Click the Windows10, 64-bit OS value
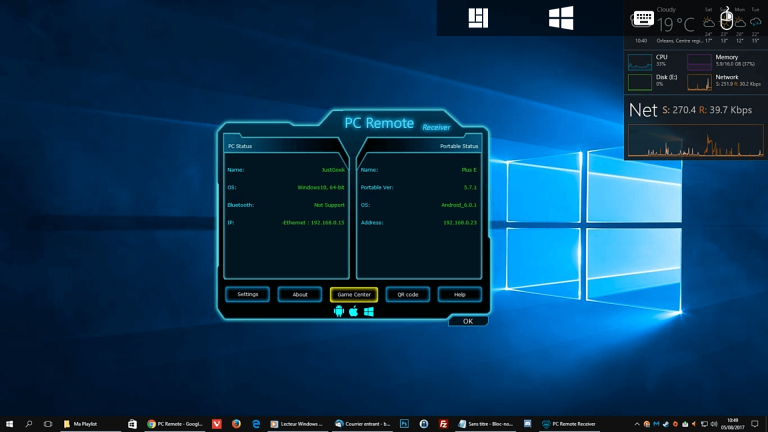This screenshot has width=768, height=432. pyautogui.click(x=321, y=187)
